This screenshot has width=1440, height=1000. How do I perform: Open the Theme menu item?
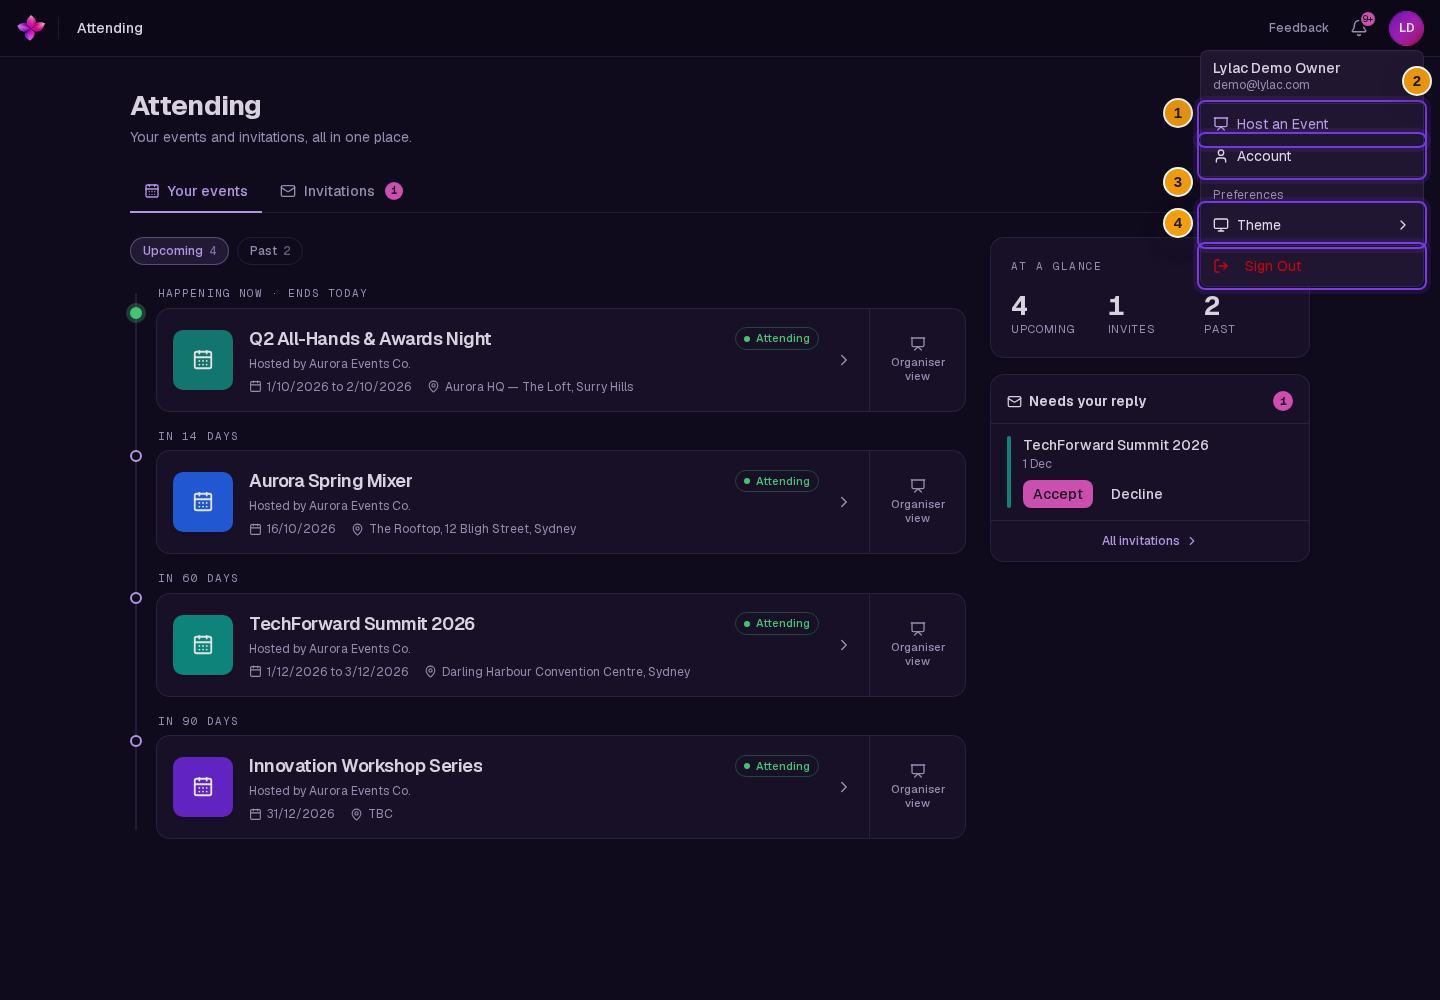pos(1312,225)
